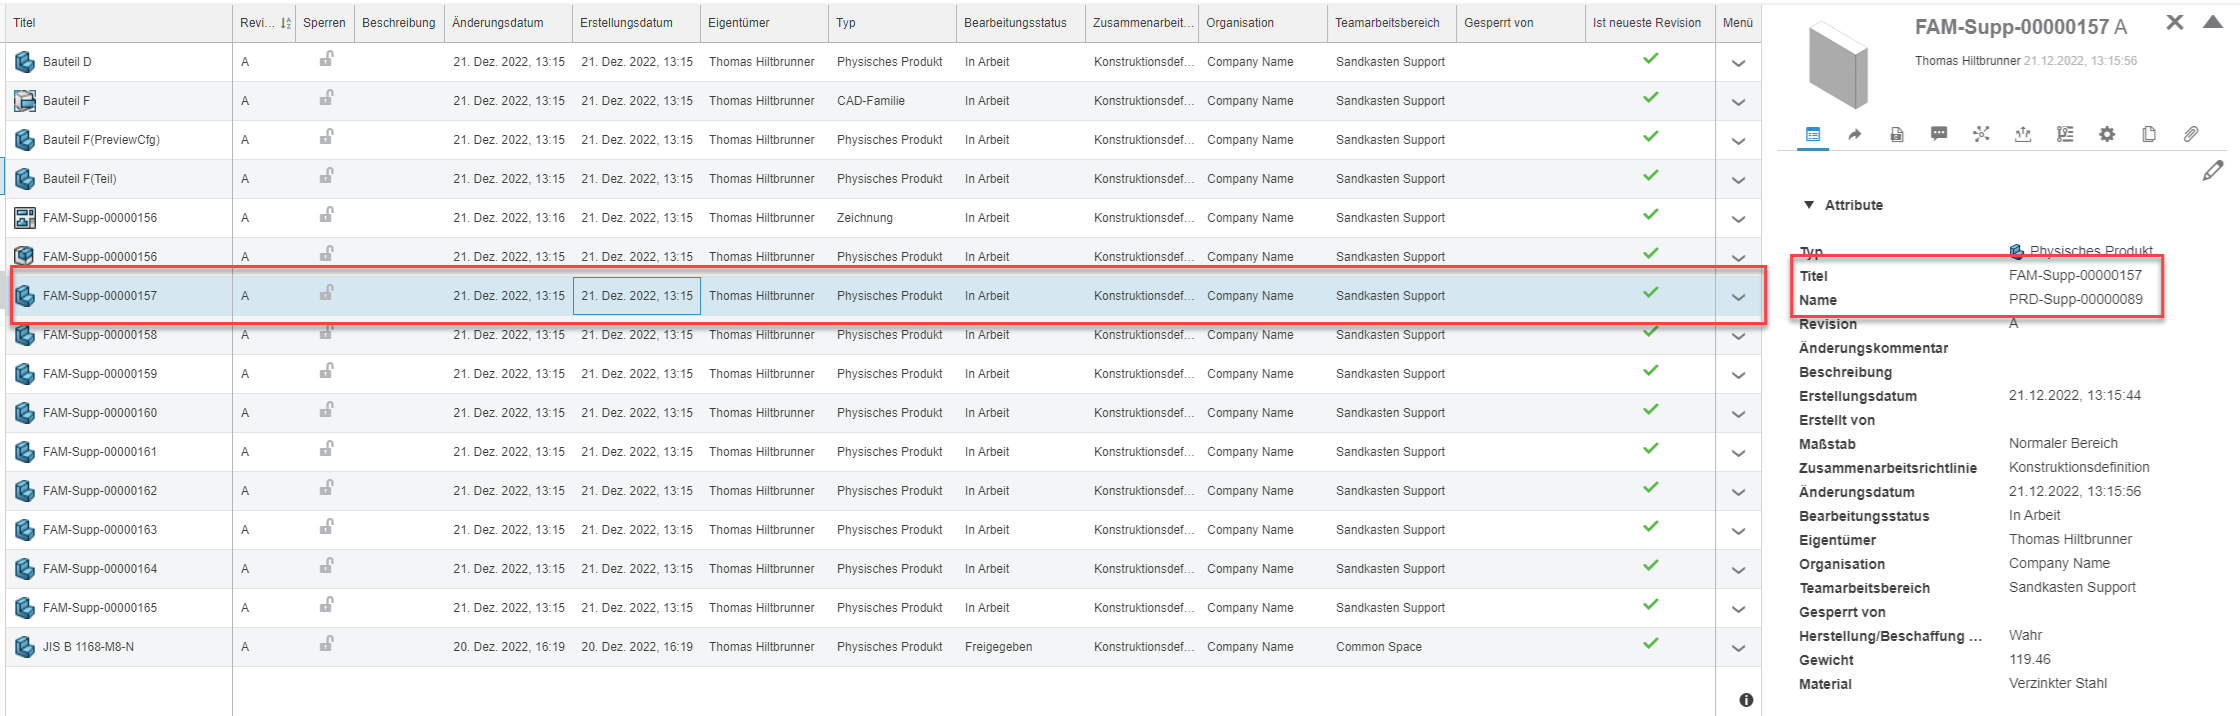This screenshot has width=2240, height=716.
Task: Click the paperclip attachments icon
Action: (x=2190, y=134)
